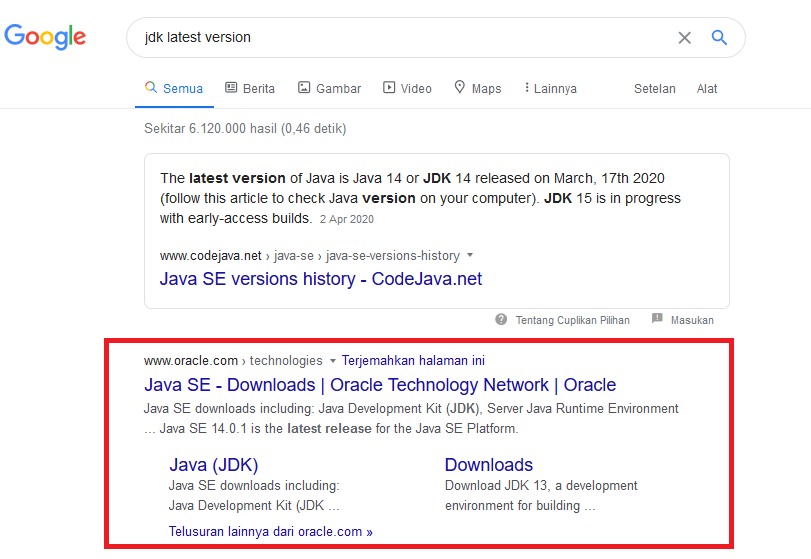Click the question mark help icon
This screenshot has width=811, height=559.
pos(501,319)
